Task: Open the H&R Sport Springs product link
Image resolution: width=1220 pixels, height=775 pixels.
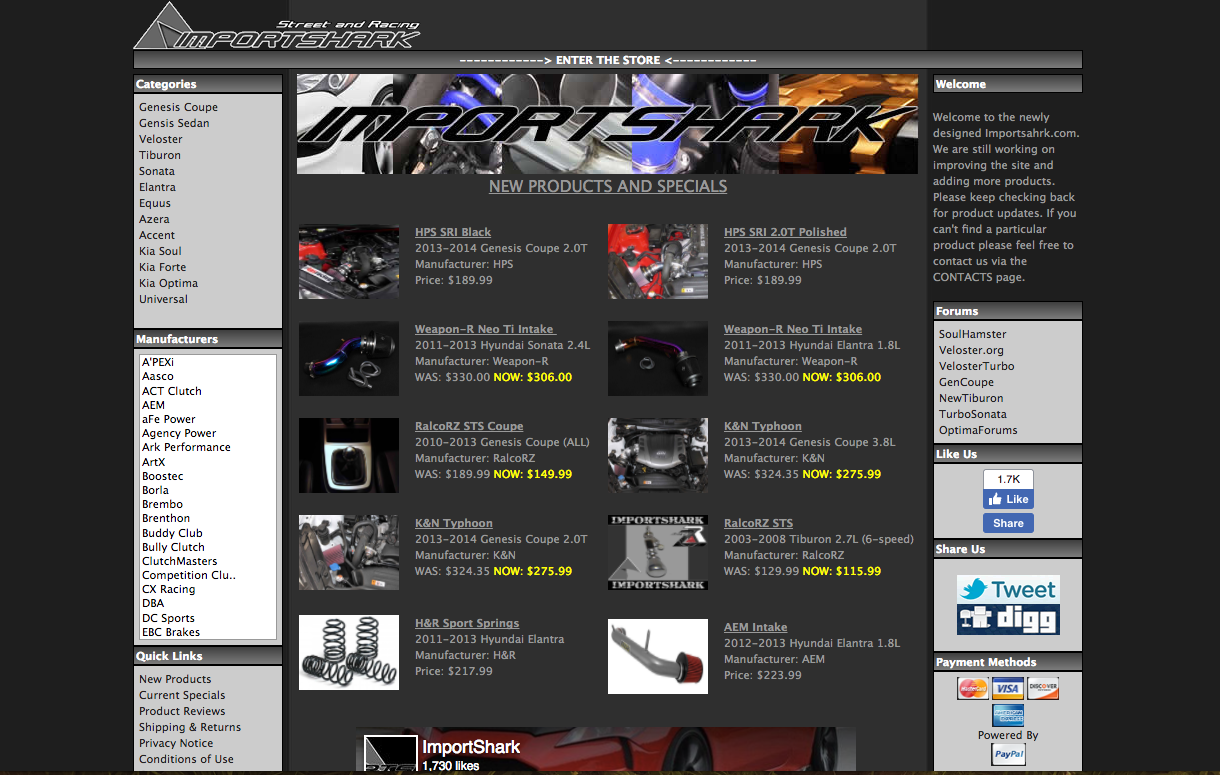Action: pos(467,623)
